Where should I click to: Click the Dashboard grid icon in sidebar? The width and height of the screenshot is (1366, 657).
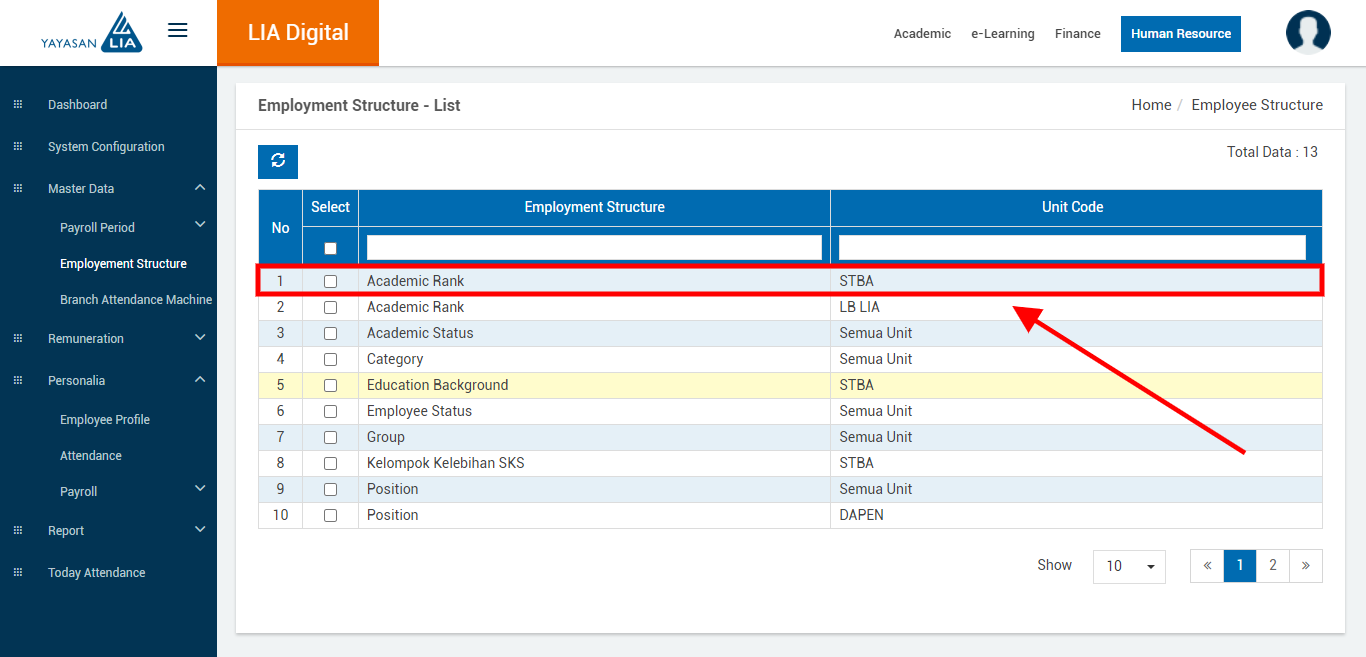coord(17,104)
